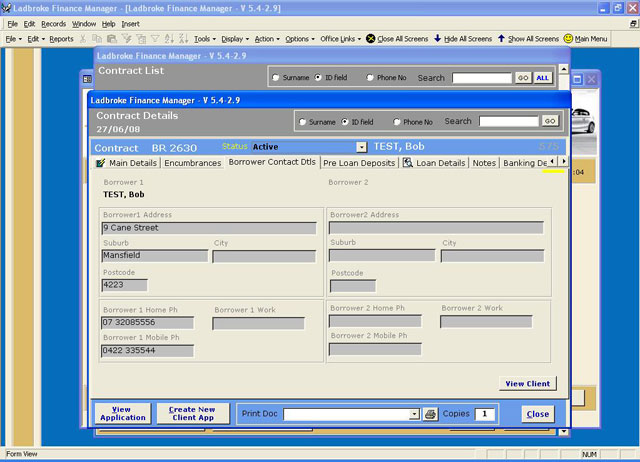Screen dimensions: 640x462
Task: Open the Window menu
Action: click(84, 24)
